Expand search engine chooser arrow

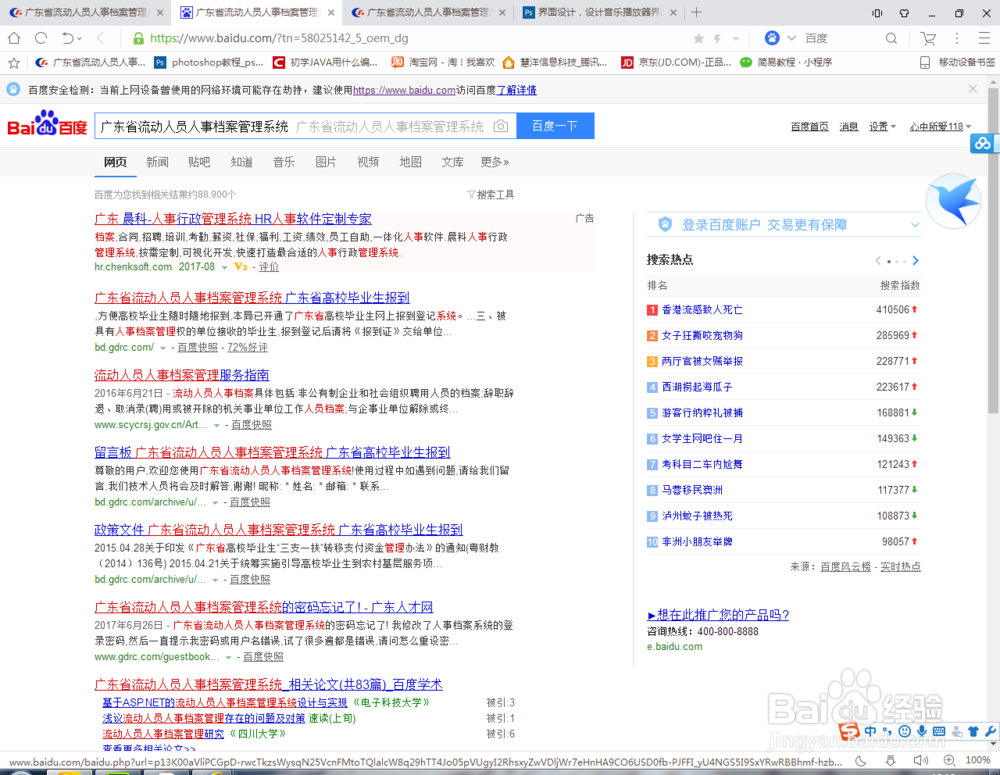click(x=791, y=38)
